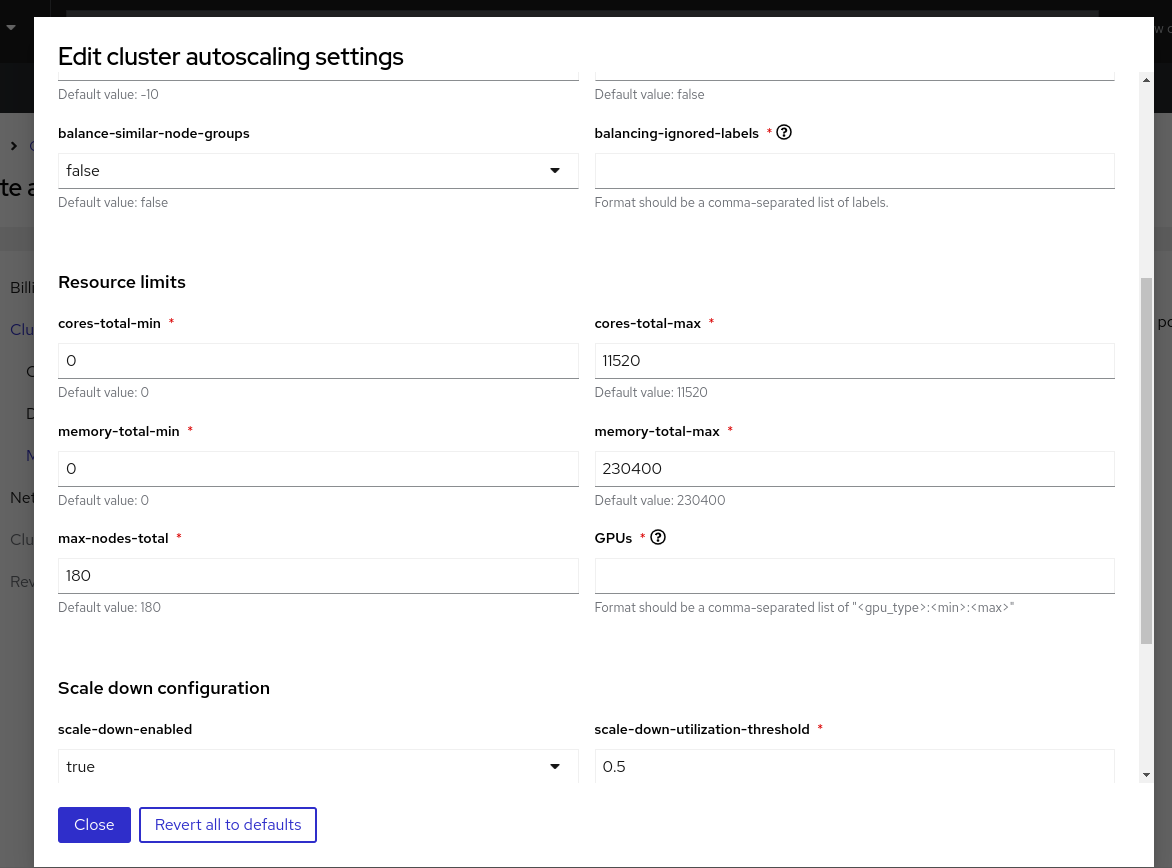The height and width of the screenshot is (868, 1172).
Task: Click scroll-down arrow at scrollbar bottom
Action: (x=1146, y=775)
